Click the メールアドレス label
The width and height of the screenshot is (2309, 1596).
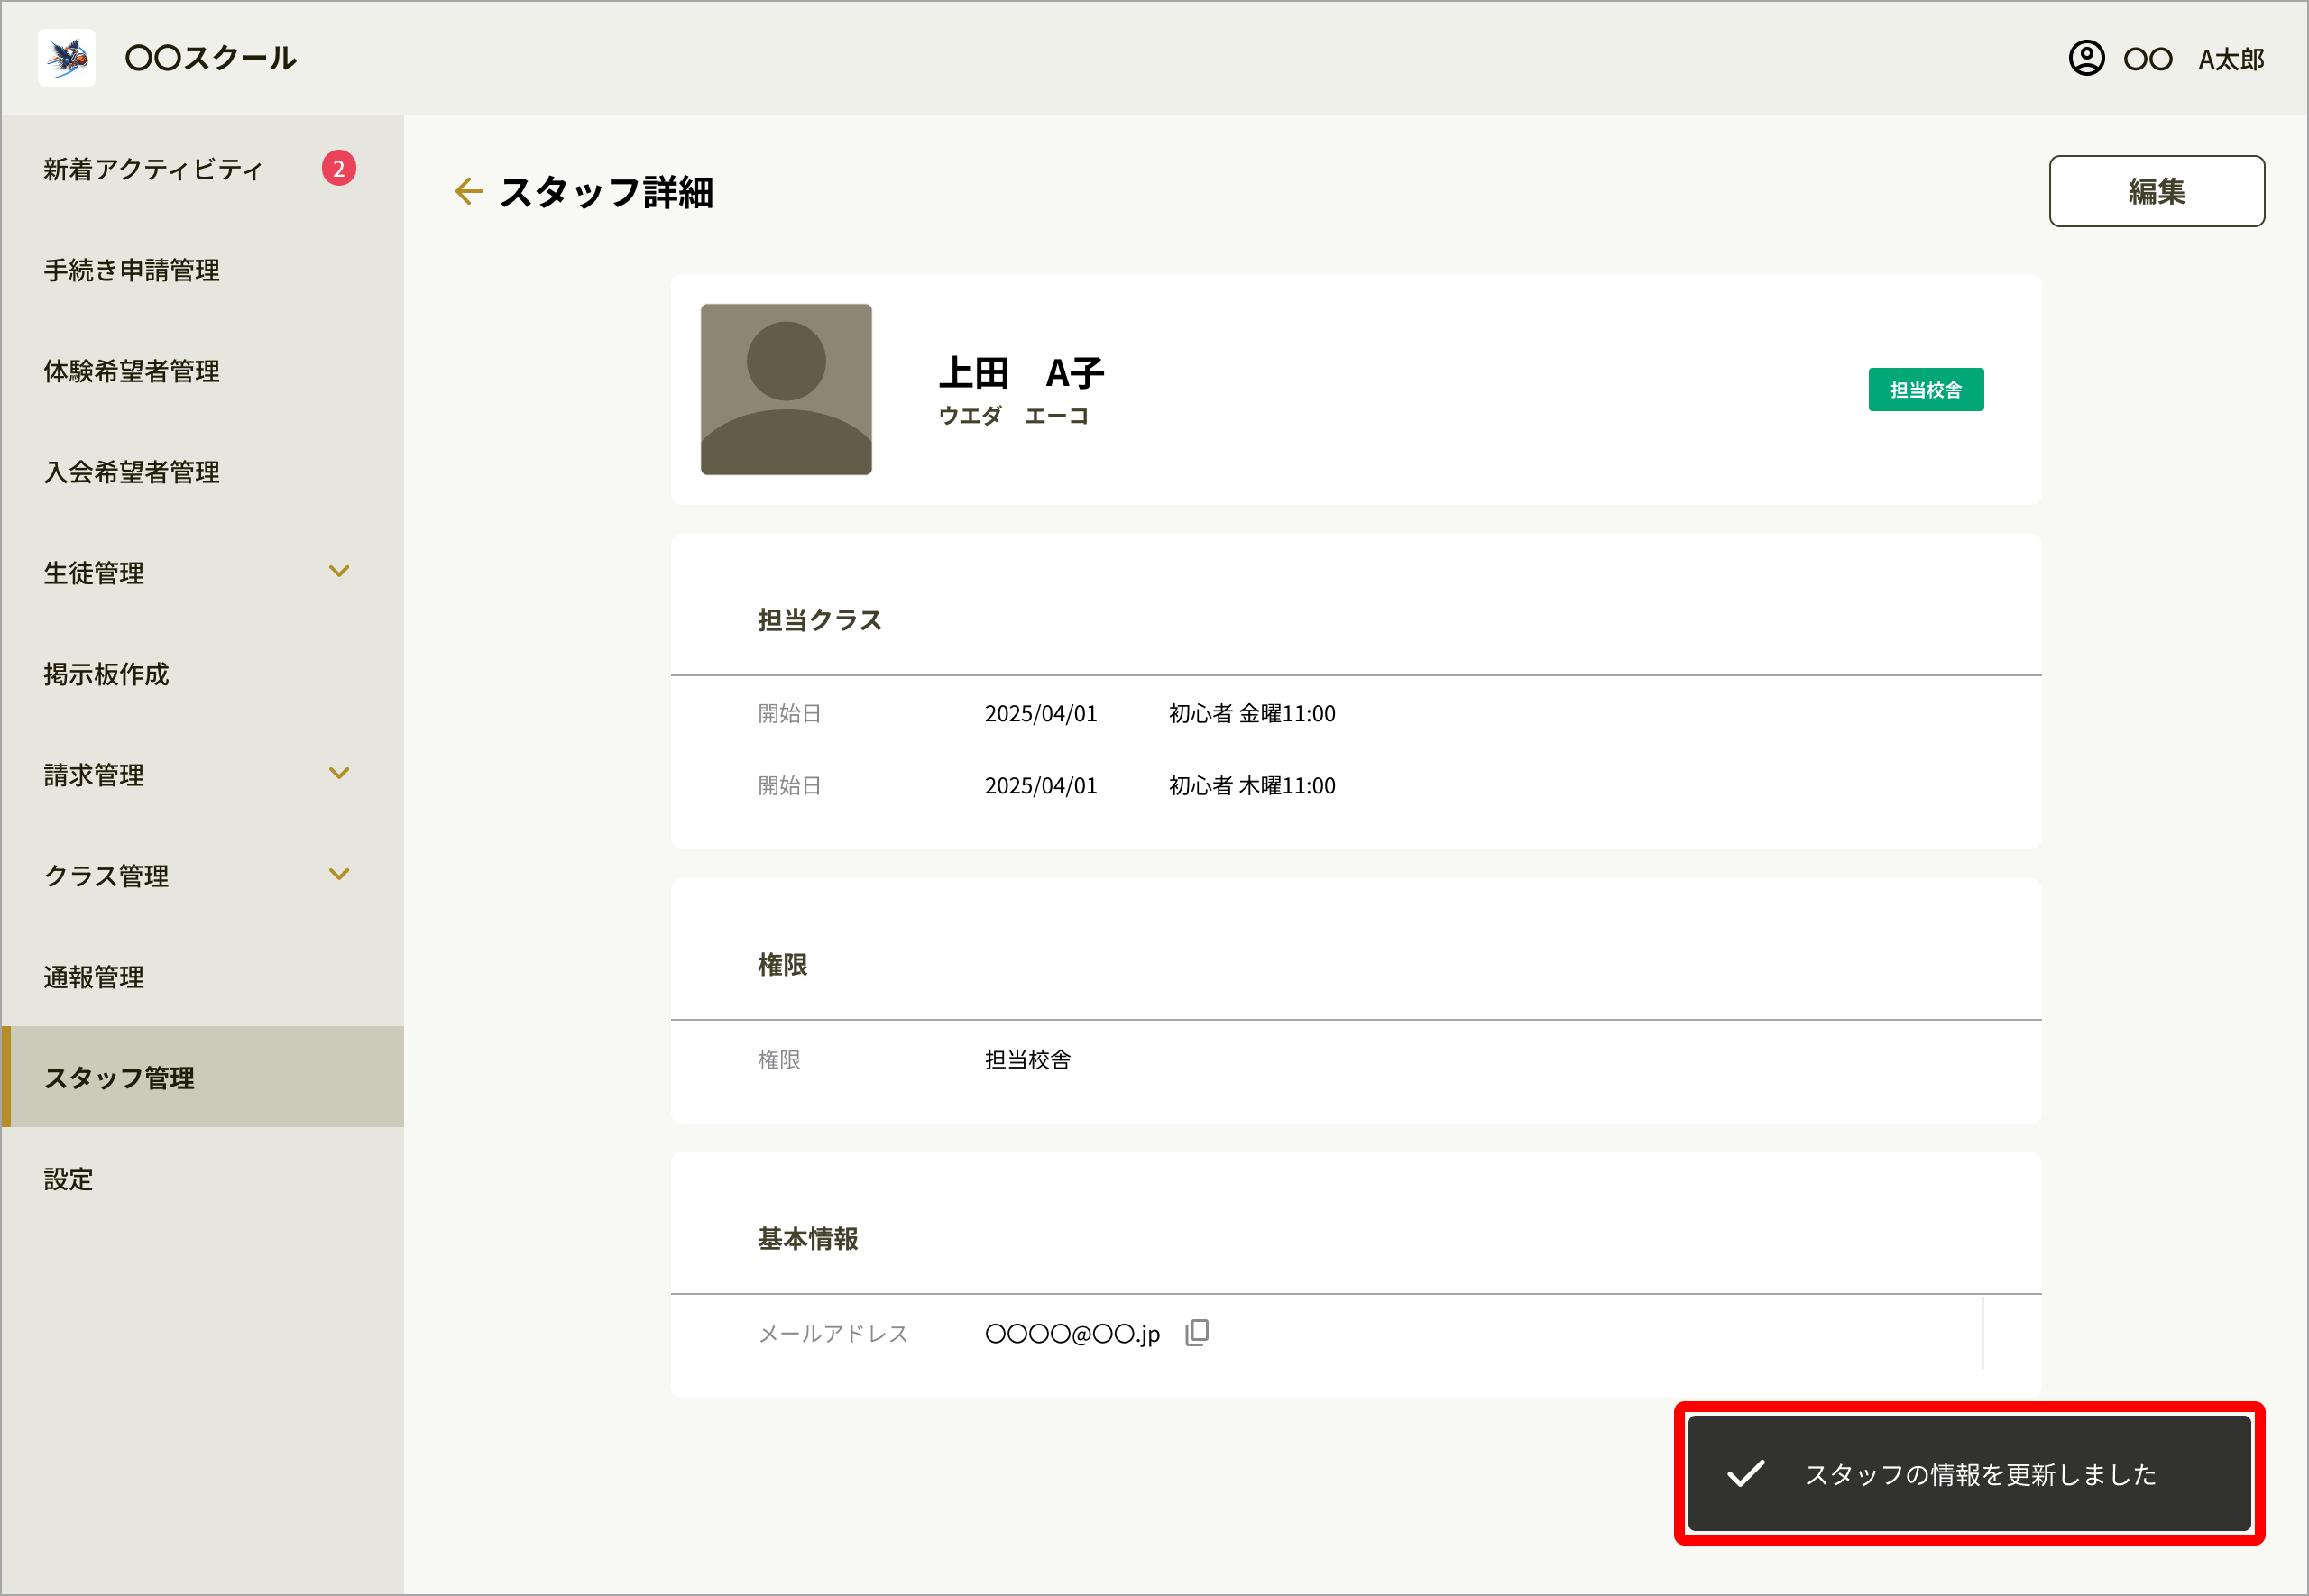tap(833, 1333)
